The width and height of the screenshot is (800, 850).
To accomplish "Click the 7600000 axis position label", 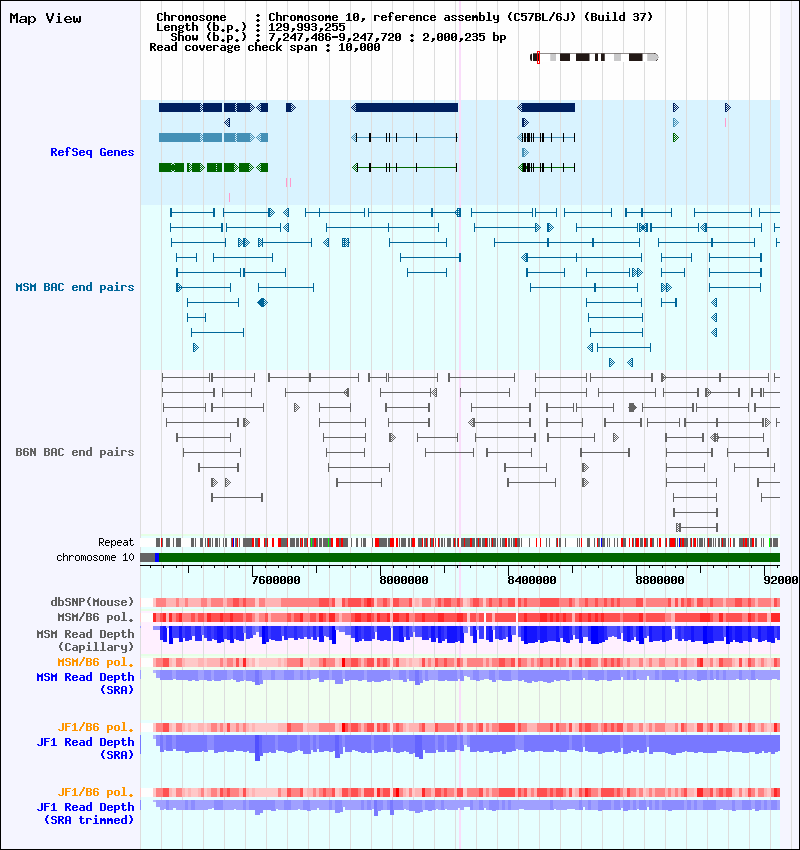I will coord(276,580).
